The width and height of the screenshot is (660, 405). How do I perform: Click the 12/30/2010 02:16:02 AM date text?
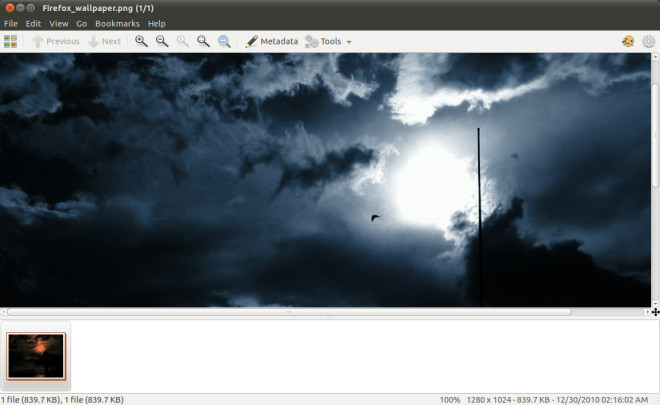click(600, 400)
